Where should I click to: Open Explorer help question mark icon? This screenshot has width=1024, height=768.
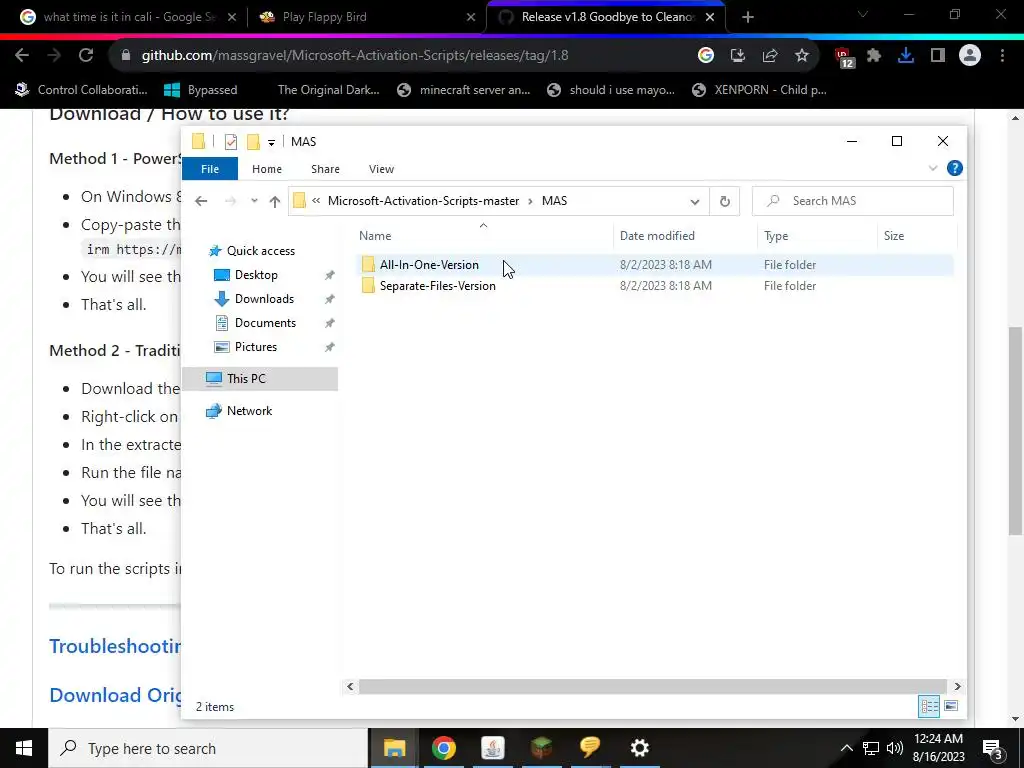(x=954, y=168)
